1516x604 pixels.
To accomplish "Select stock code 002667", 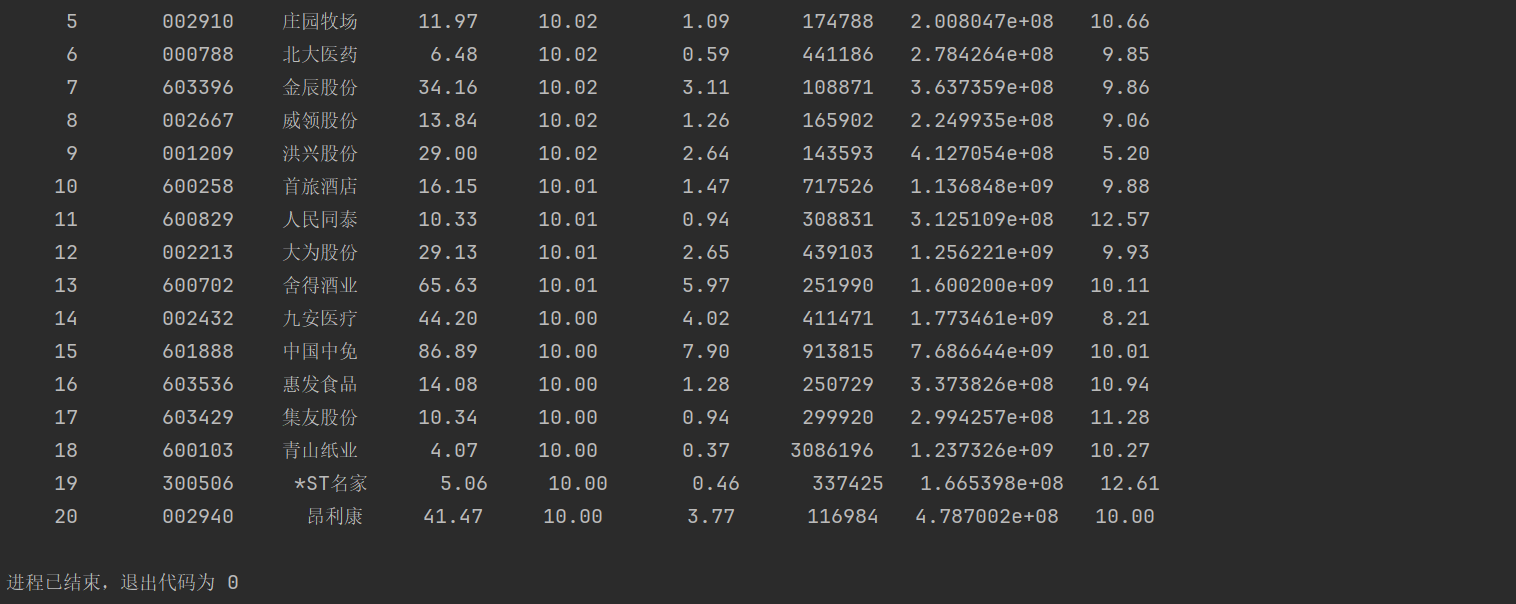I will point(198,120).
